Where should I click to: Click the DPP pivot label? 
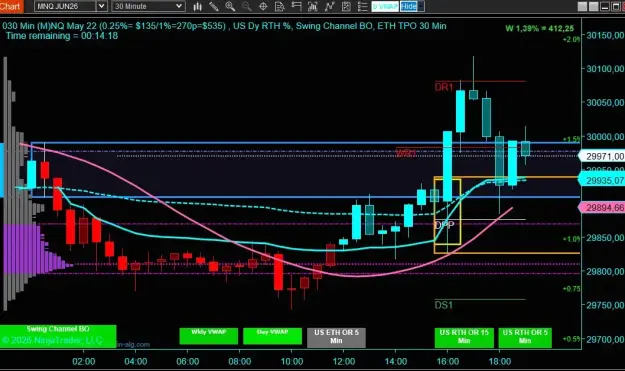pos(444,225)
